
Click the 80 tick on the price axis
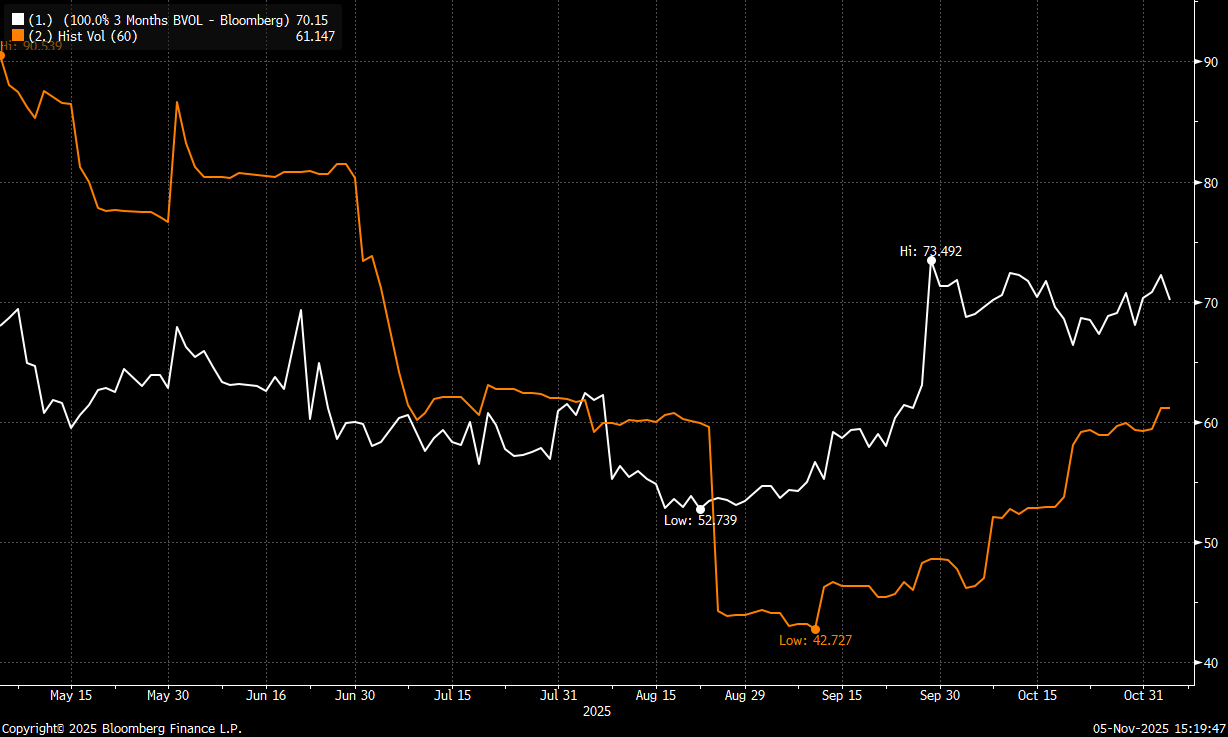1210,183
